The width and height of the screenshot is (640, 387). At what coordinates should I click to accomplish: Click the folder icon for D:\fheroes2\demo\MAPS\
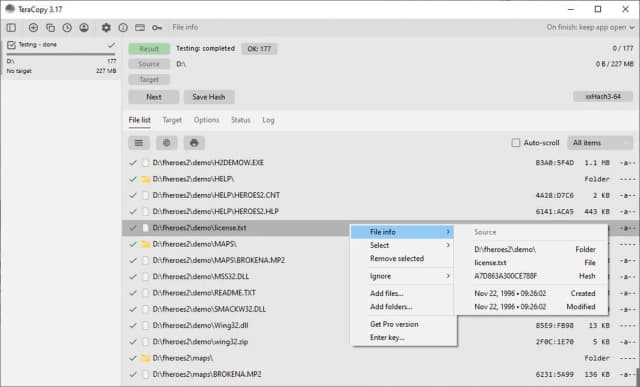coord(145,244)
